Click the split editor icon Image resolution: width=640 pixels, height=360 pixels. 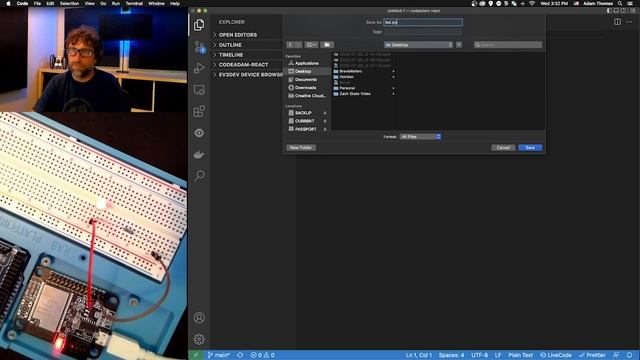coord(617,22)
